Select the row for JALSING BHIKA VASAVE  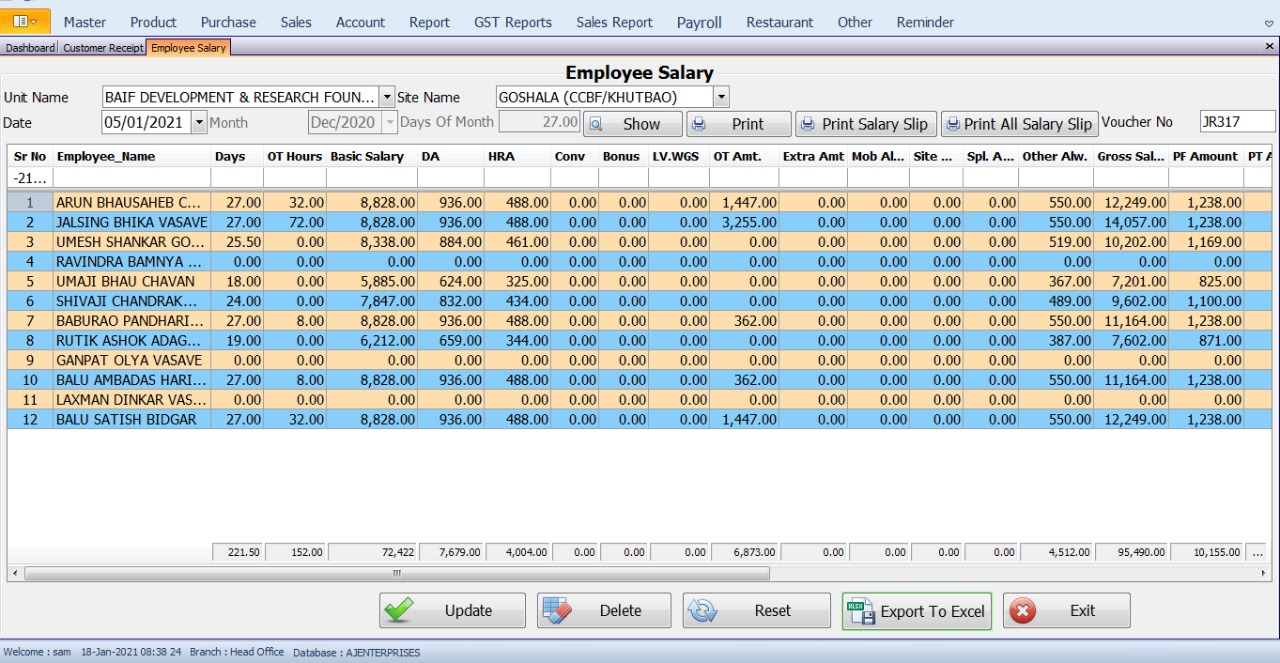(131, 222)
